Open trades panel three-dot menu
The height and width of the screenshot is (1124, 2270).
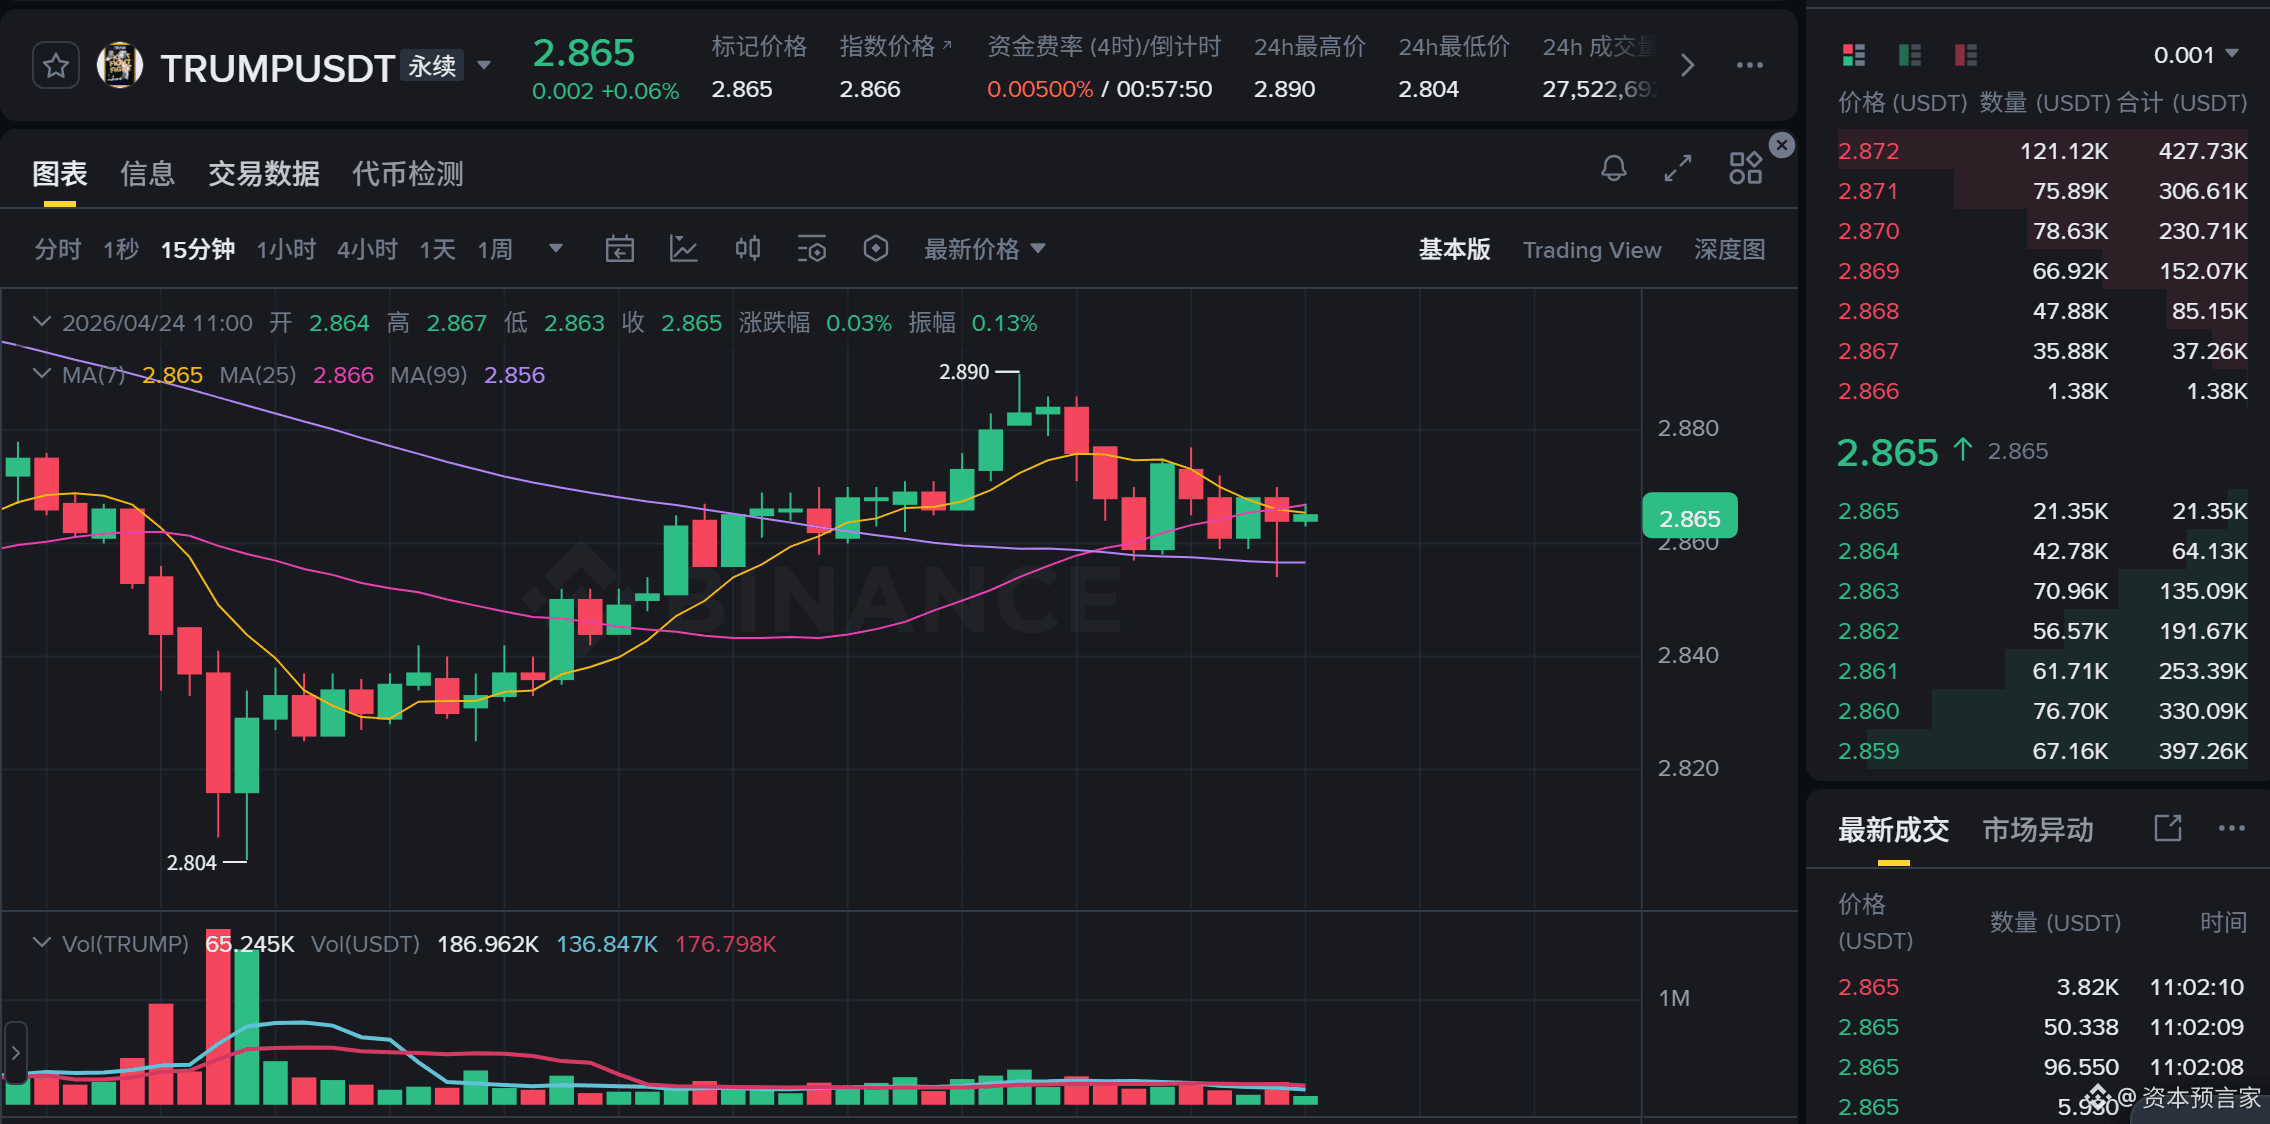click(2231, 828)
